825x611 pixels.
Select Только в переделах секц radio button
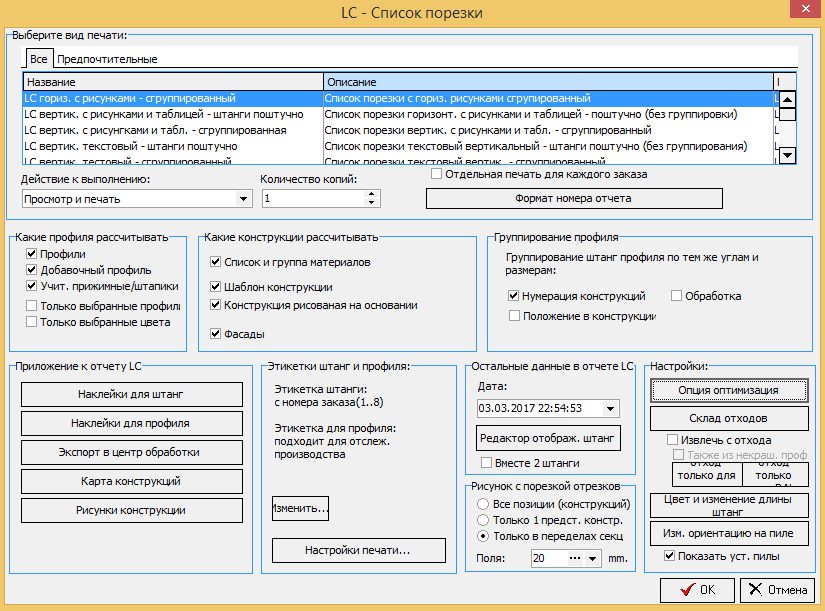483,536
